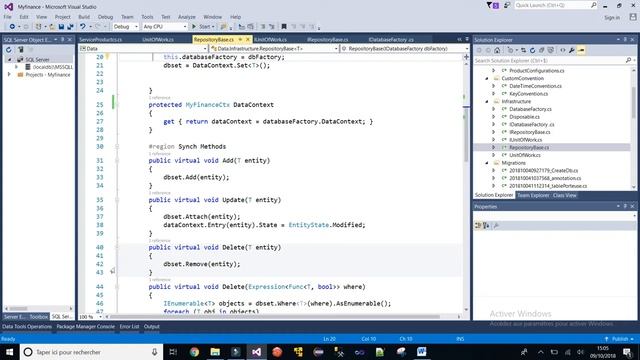
Task: Open the Build menu
Action: pyautogui.click(x=84, y=17)
